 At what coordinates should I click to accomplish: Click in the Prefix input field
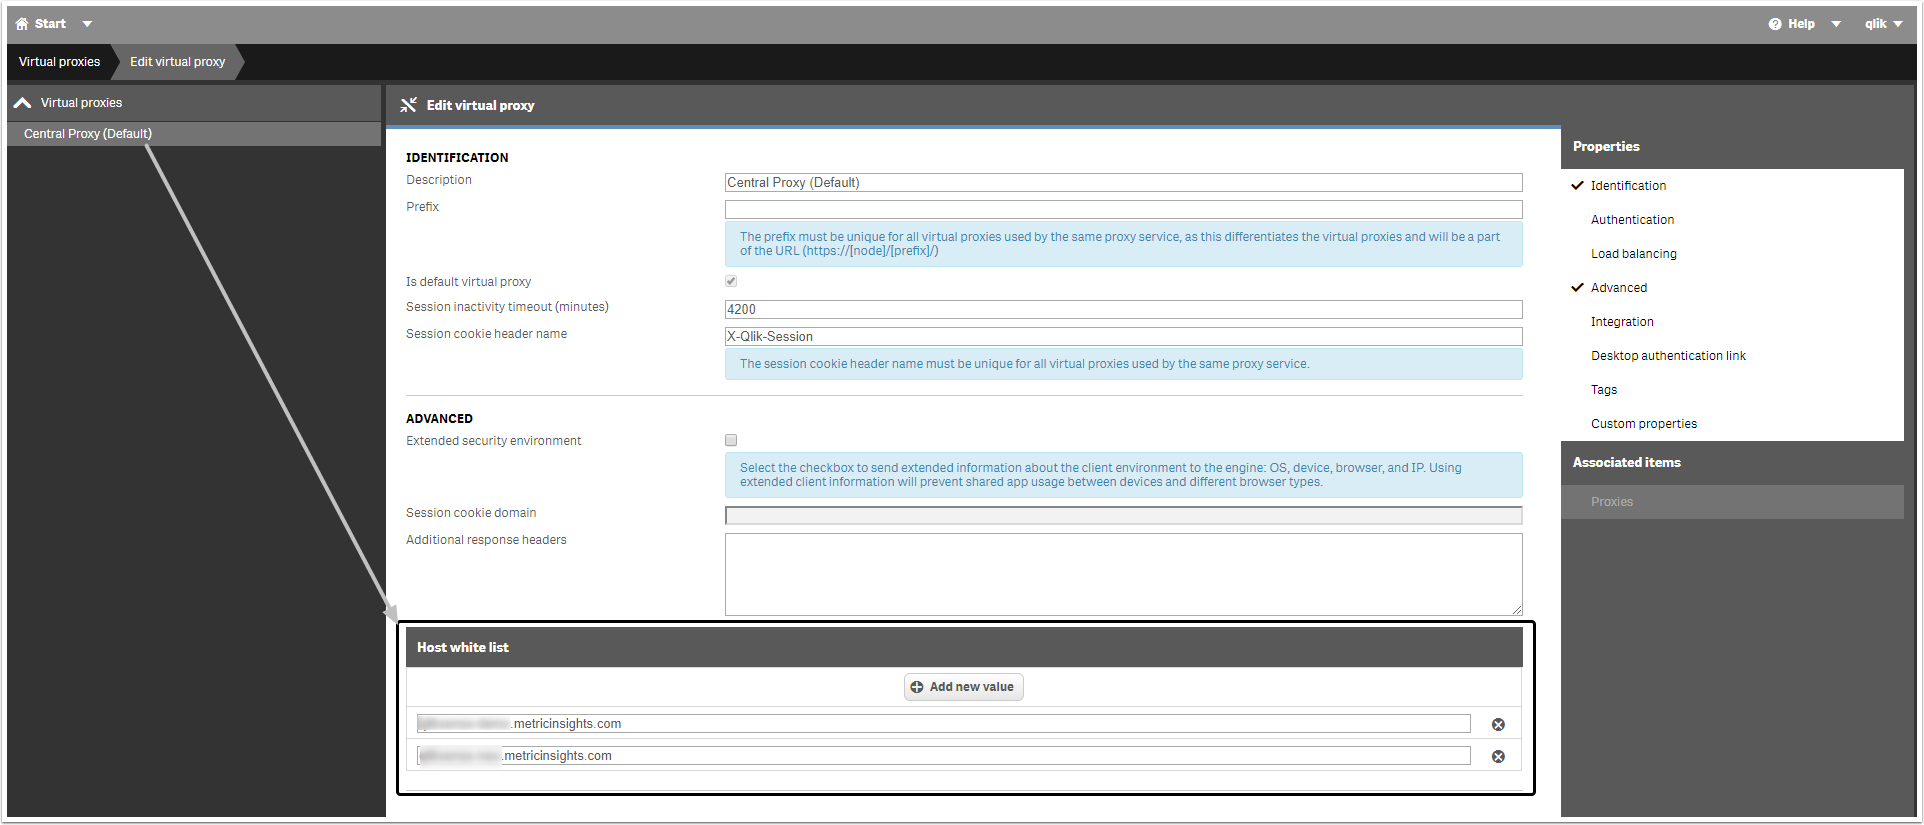tap(1123, 209)
